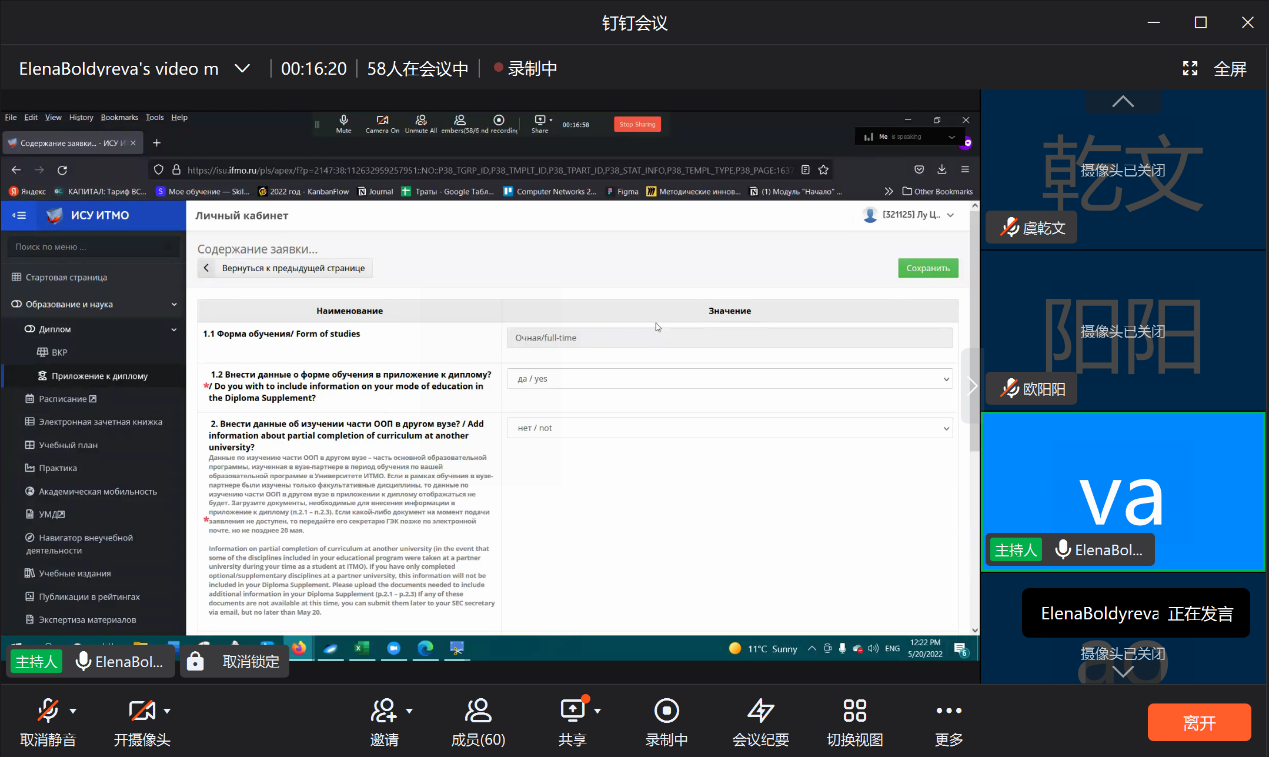Unmute microphone with 取消静音 button
1269x757 pixels.
coord(47,722)
